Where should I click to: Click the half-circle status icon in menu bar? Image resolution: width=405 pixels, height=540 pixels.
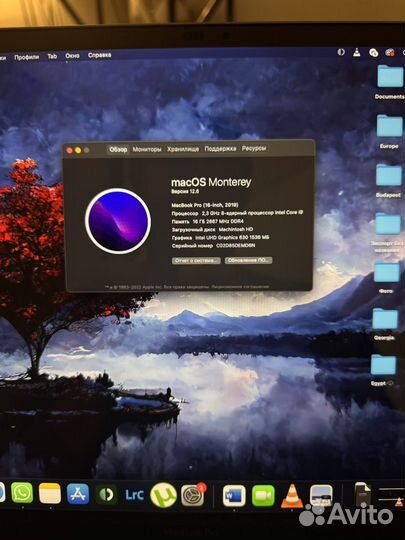click(341, 52)
